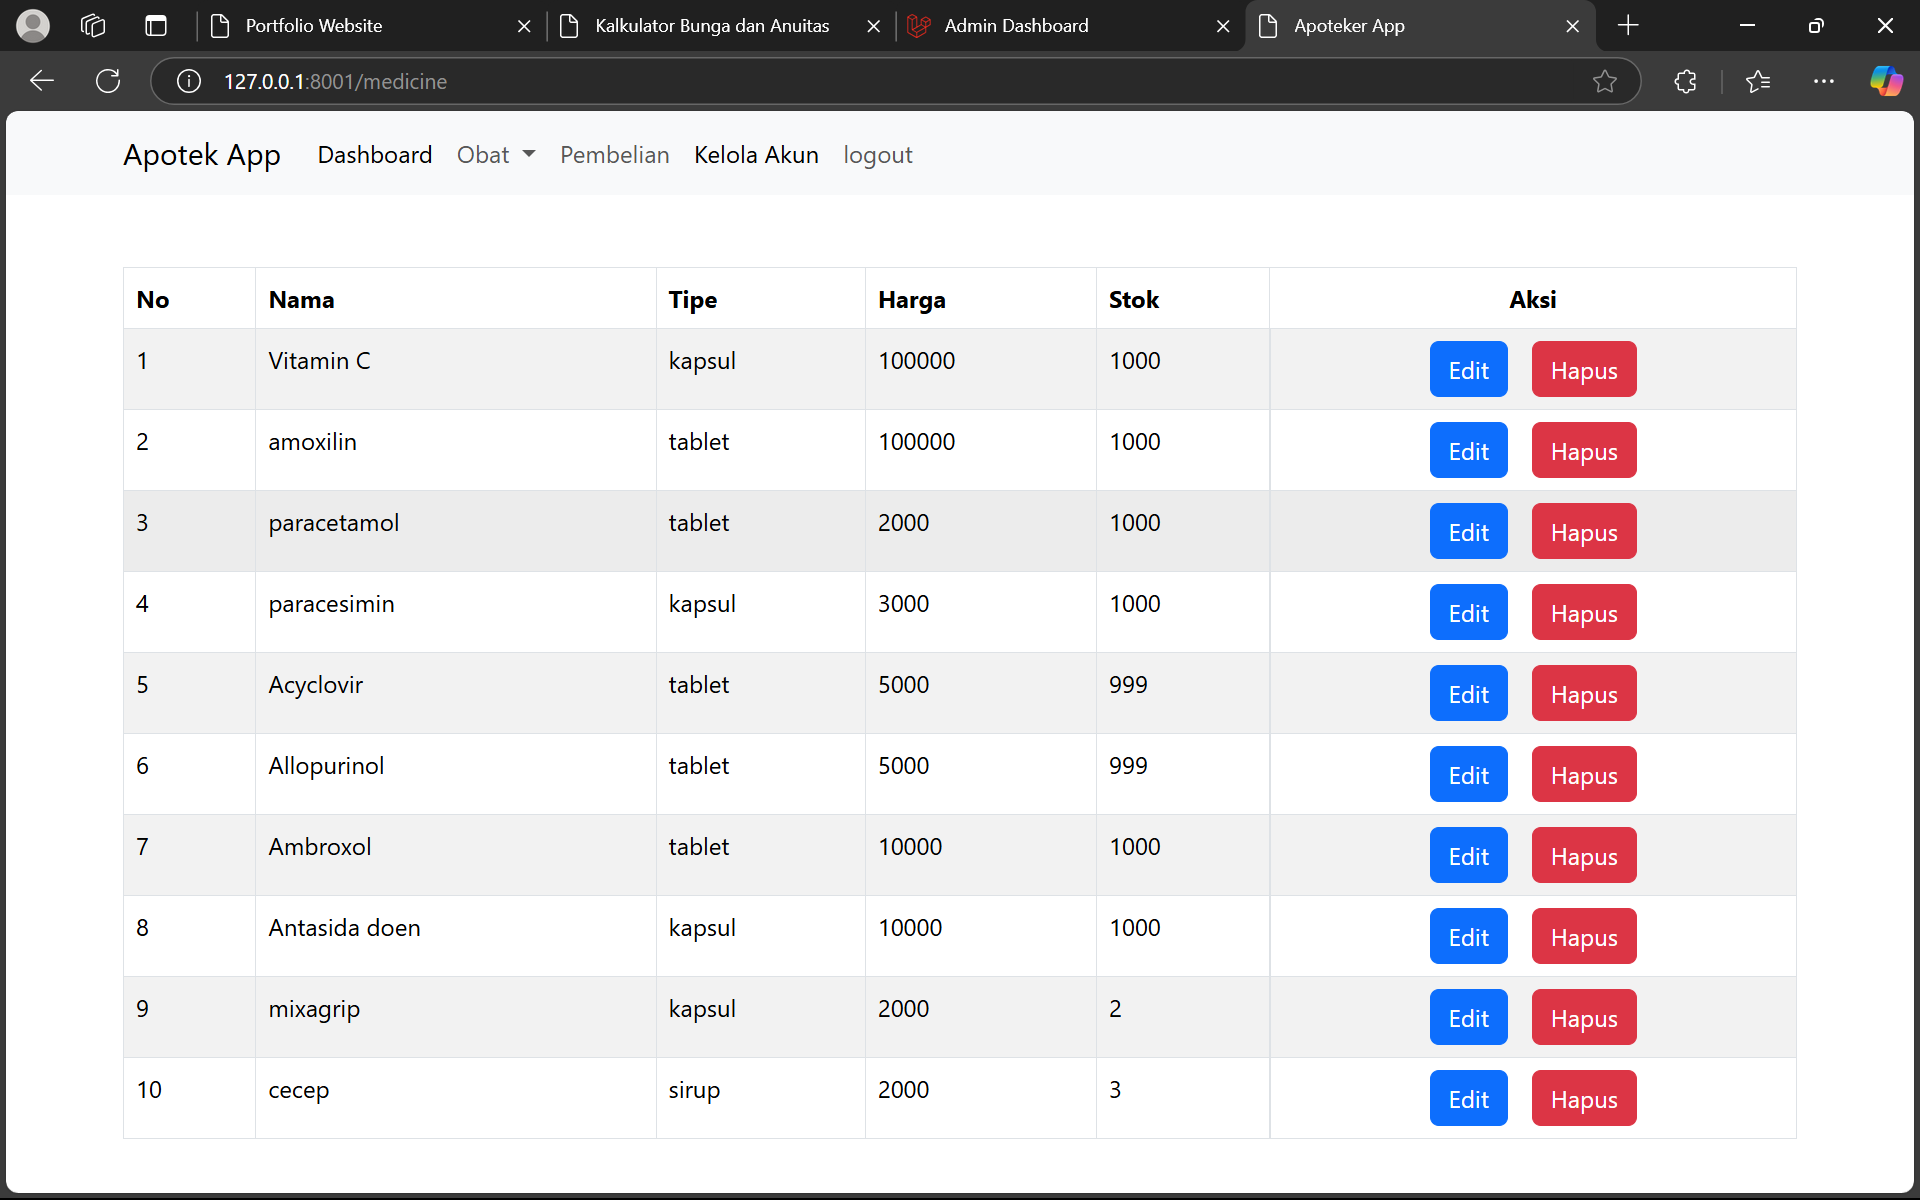1920x1200 pixels.
Task: Click the browser back arrow icon
Action: click(x=42, y=81)
